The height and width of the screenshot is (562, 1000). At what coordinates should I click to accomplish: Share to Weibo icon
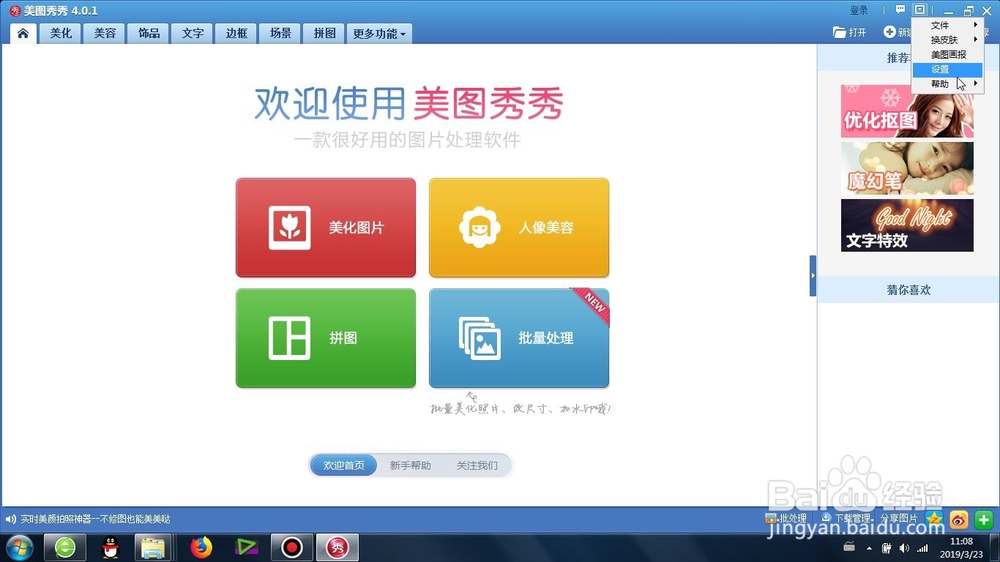(959, 519)
